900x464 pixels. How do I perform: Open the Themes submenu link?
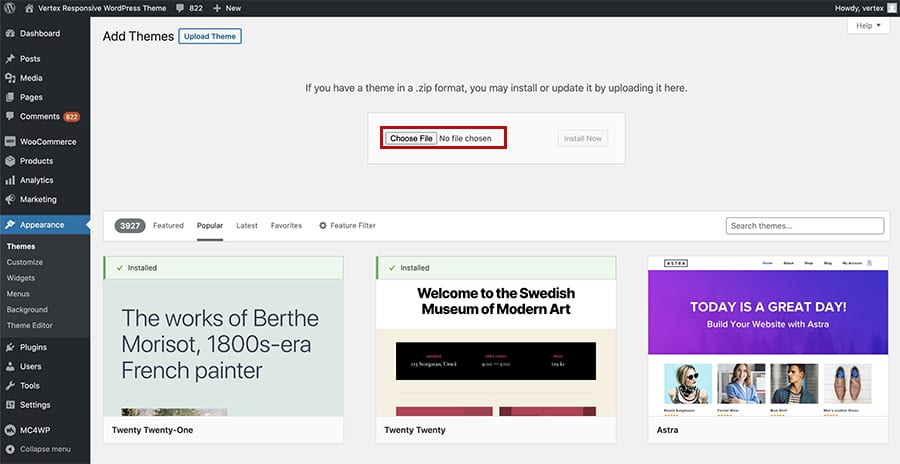pyautogui.click(x=21, y=246)
